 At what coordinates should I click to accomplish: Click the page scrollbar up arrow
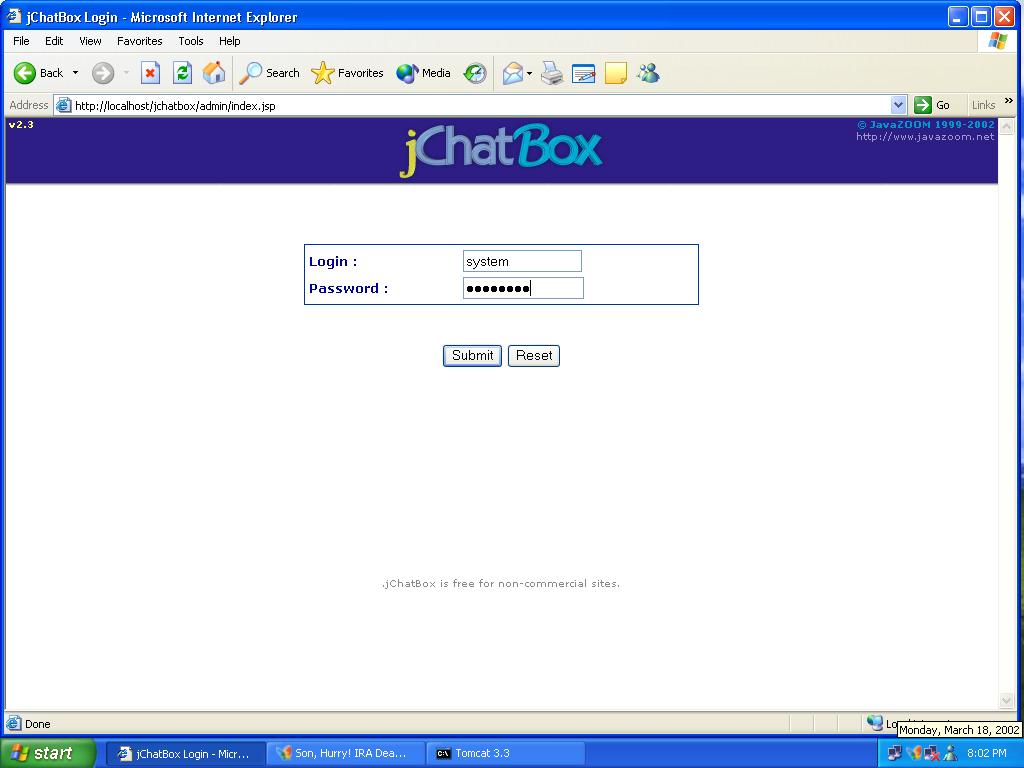pos(1006,126)
